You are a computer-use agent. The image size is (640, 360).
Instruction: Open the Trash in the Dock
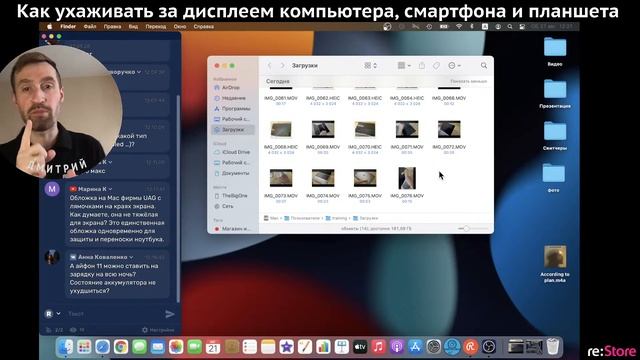click(x=553, y=347)
